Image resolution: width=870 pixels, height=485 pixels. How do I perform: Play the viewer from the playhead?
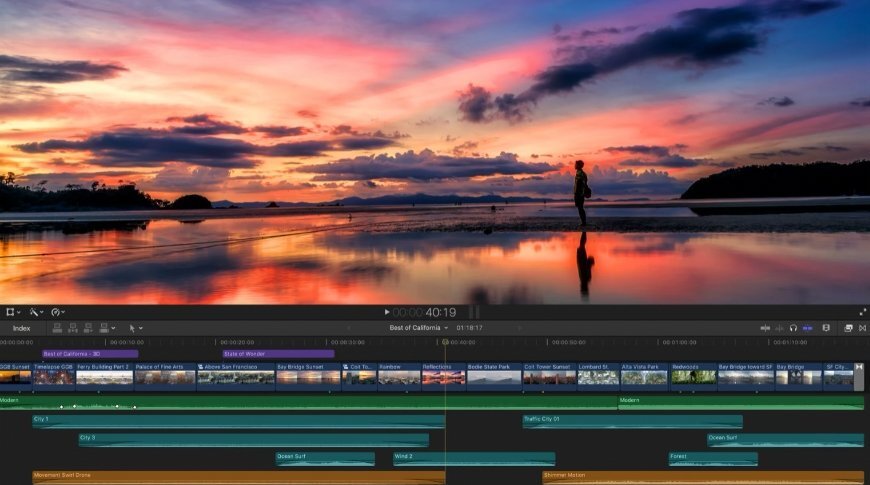point(387,312)
